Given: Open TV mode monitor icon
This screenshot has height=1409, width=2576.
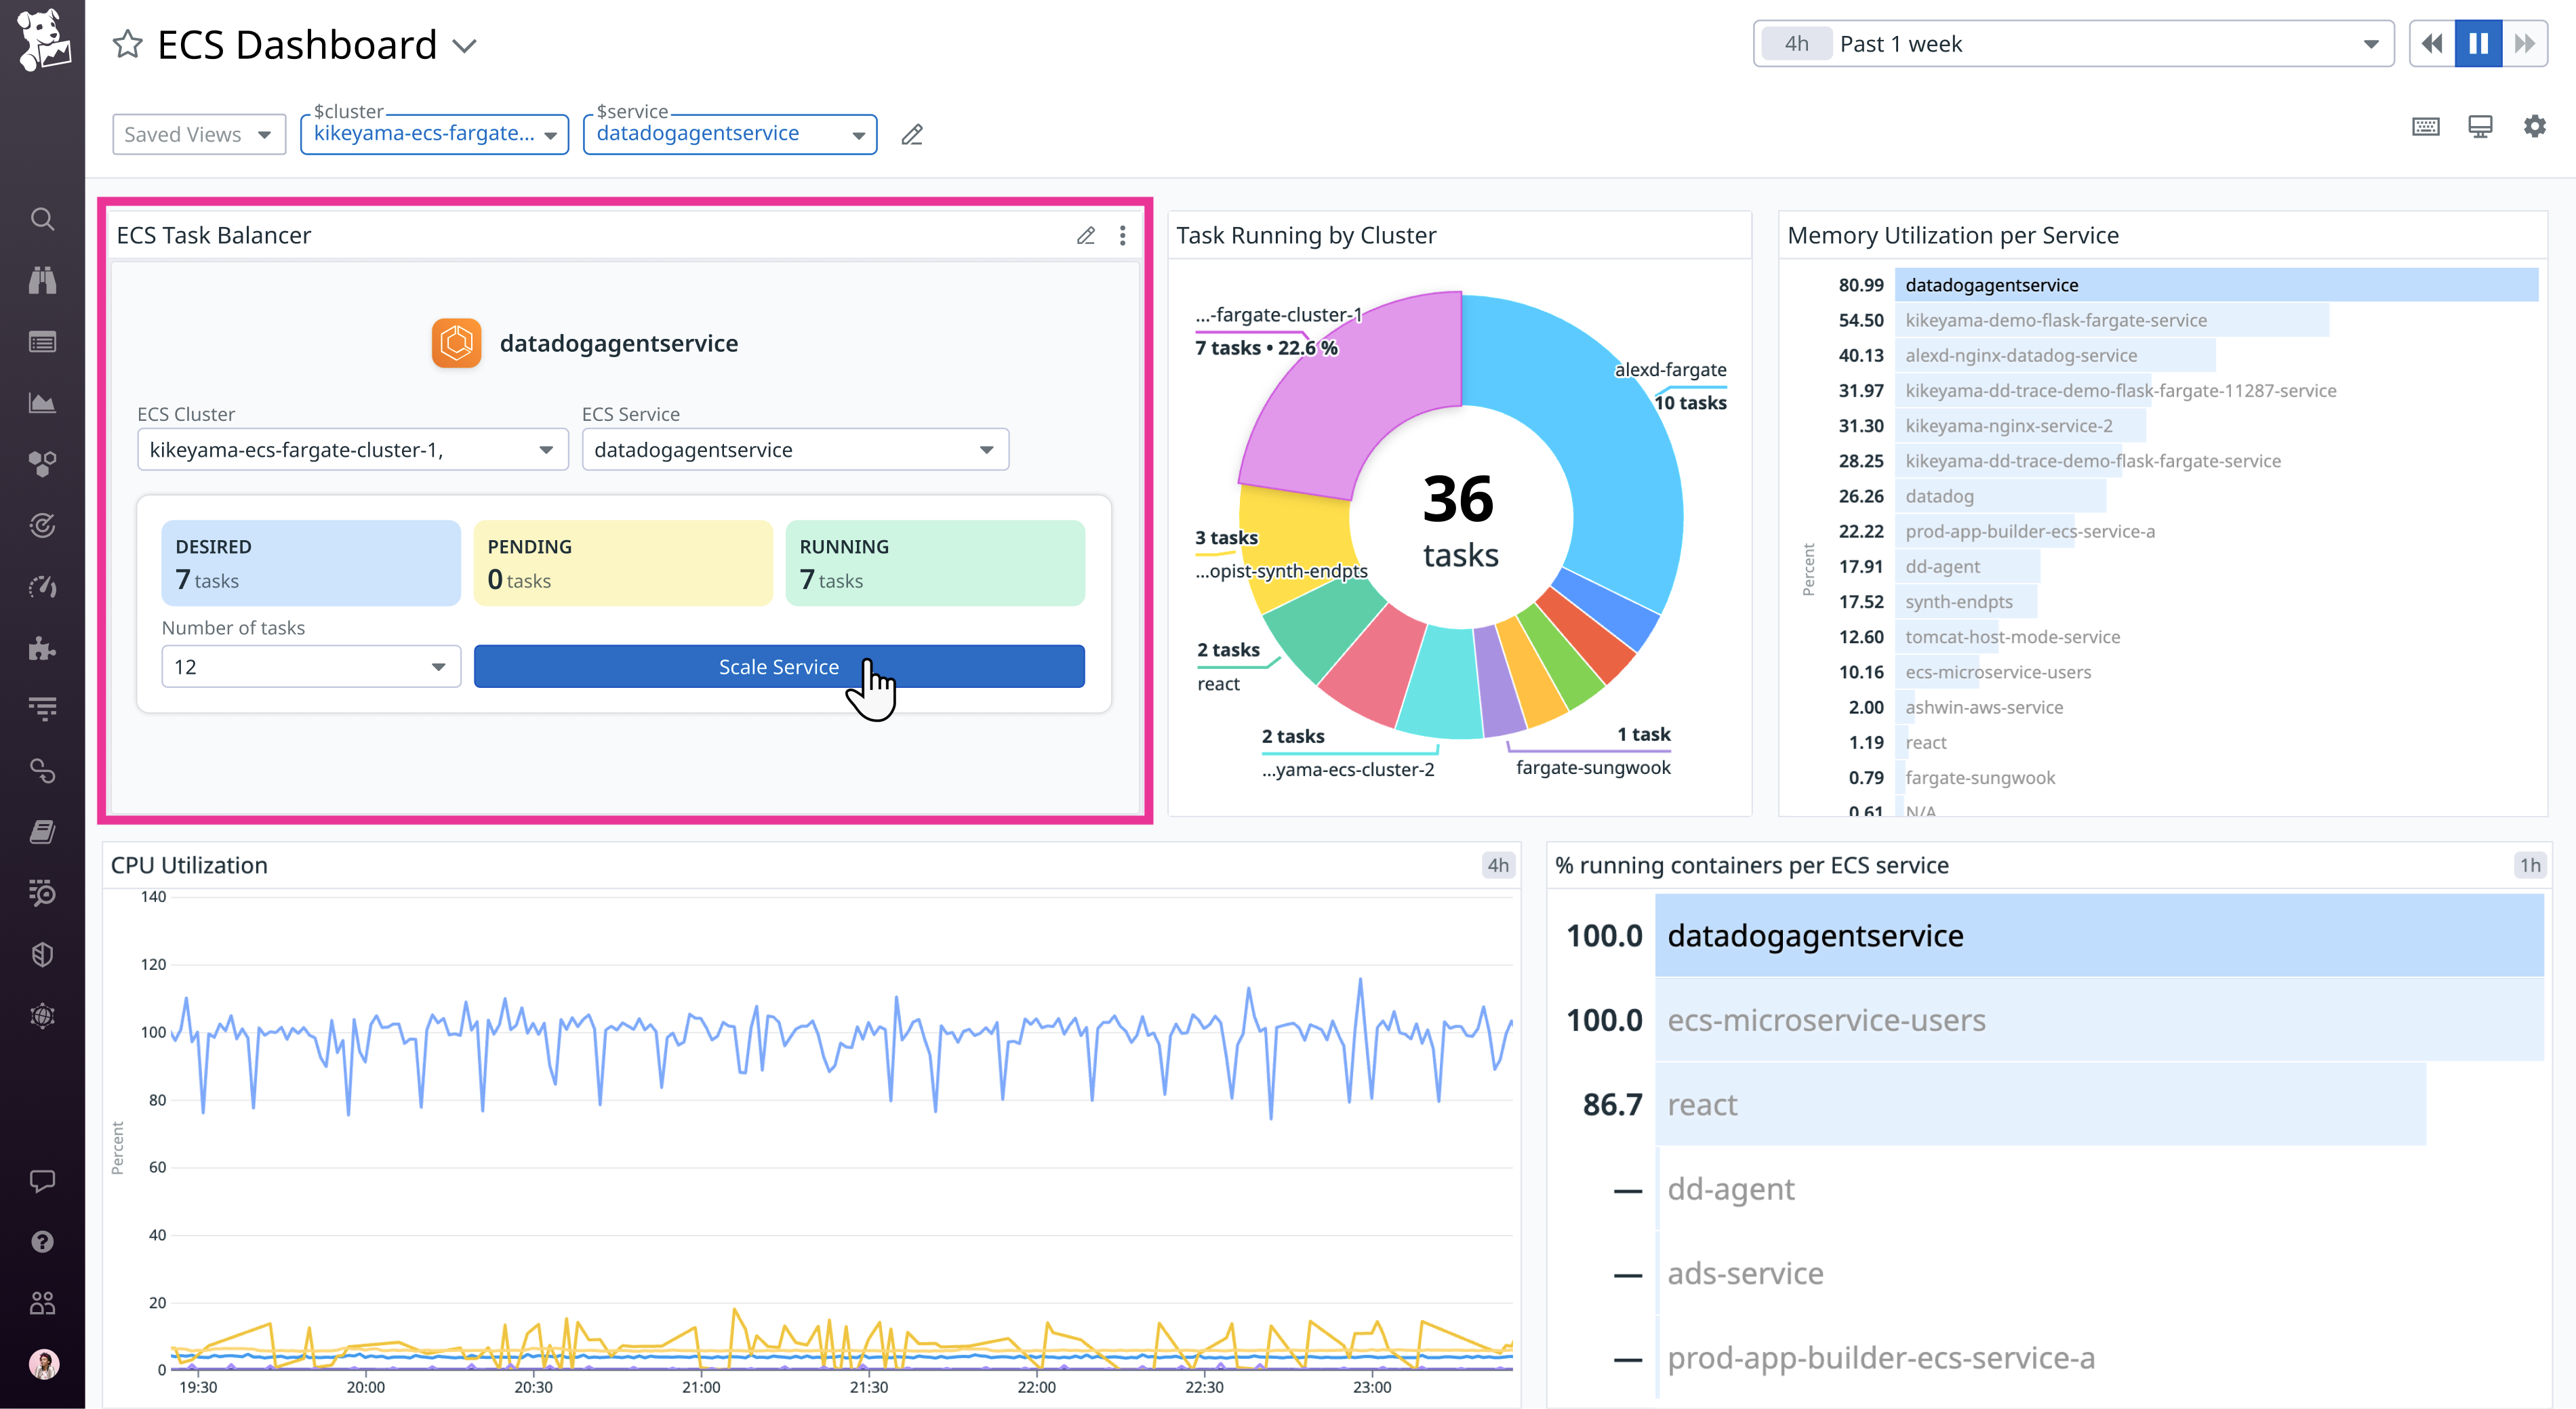Looking at the screenshot, I should 2480,127.
